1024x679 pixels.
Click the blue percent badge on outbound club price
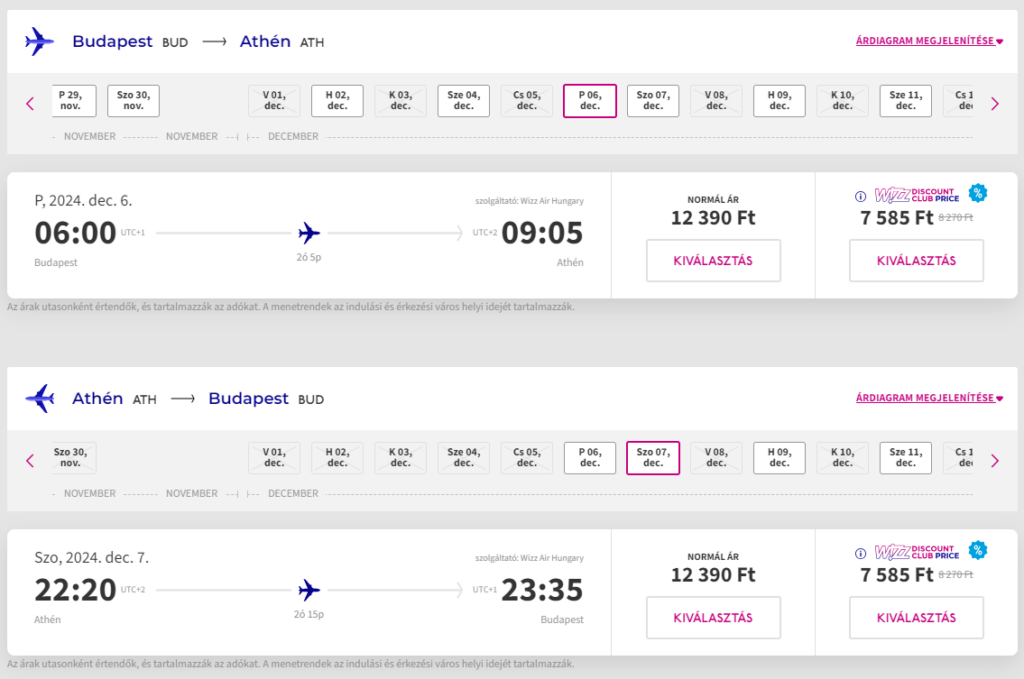coord(978,193)
